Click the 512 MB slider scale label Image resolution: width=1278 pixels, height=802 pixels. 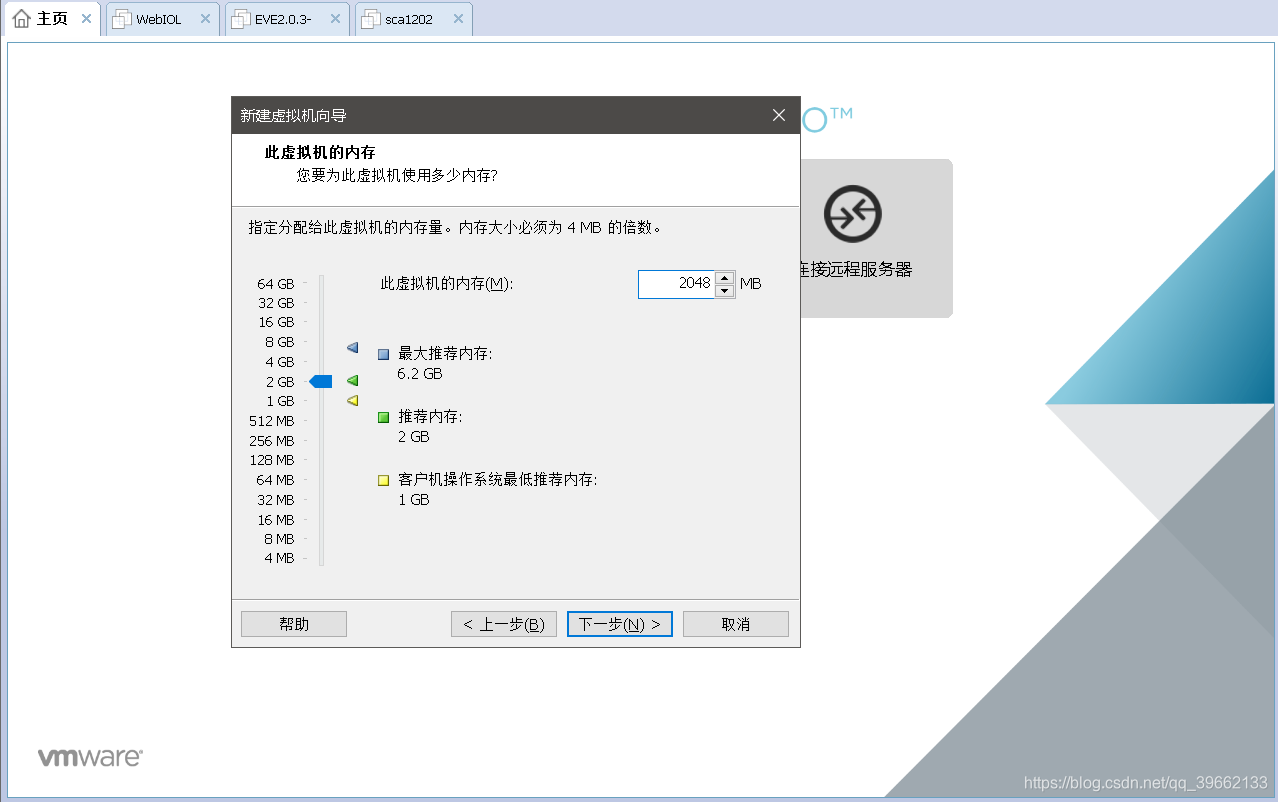[x=272, y=421]
